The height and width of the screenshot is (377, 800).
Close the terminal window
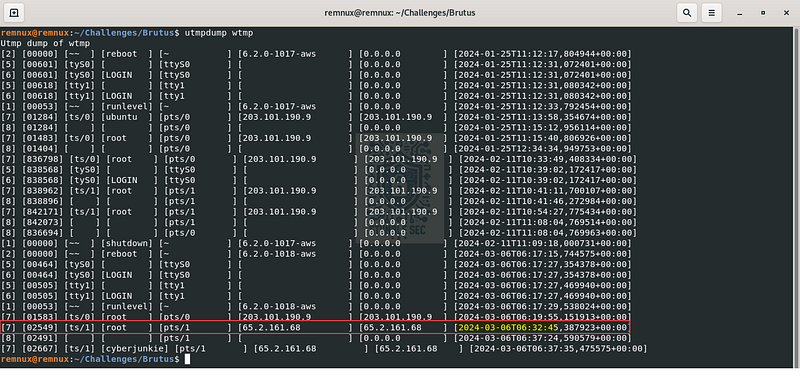[x=786, y=12]
